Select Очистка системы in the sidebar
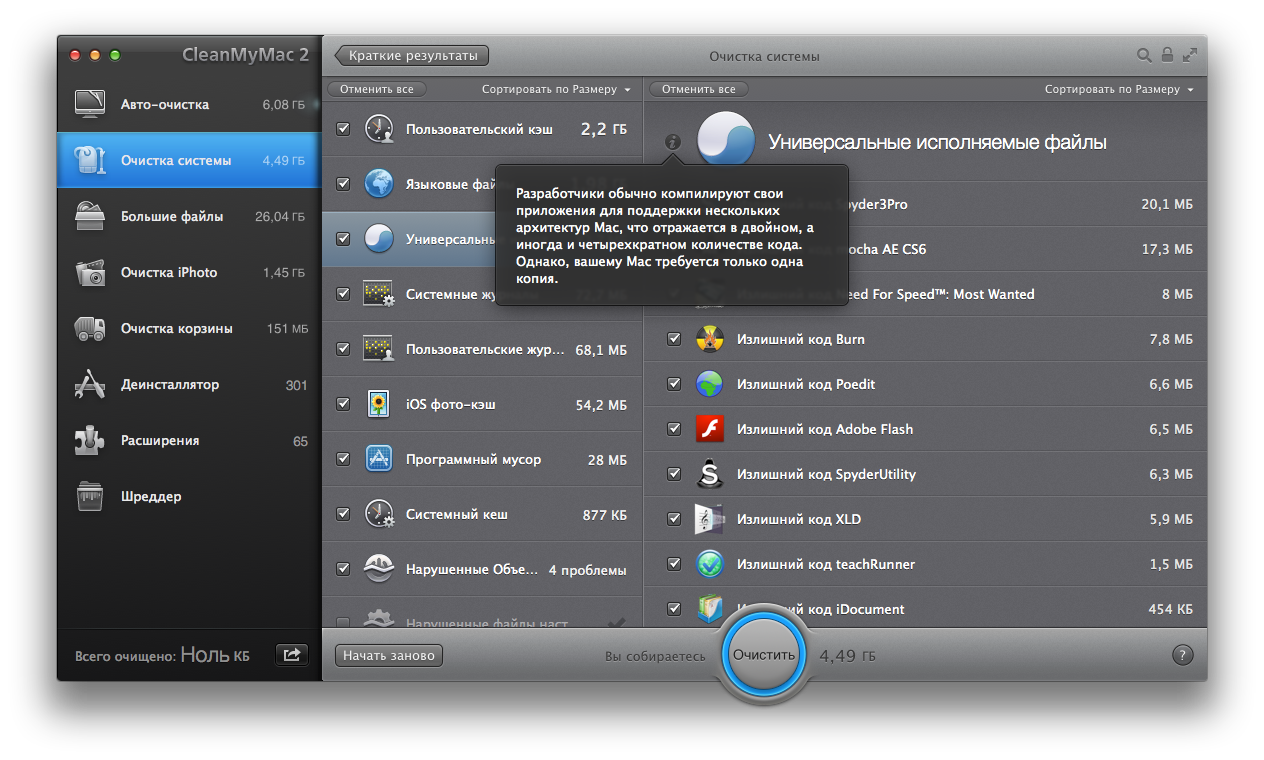The image size is (1264, 760). point(189,160)
